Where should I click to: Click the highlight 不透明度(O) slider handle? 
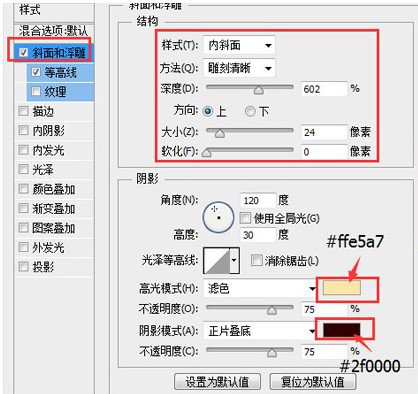point(272,310)
